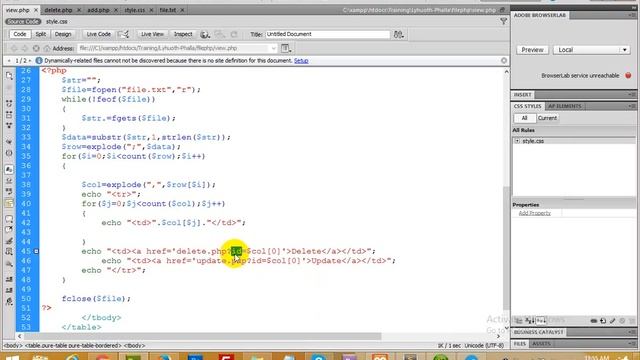
Task: Click the Preview button in BrowserLab
Action: (532, 50)
